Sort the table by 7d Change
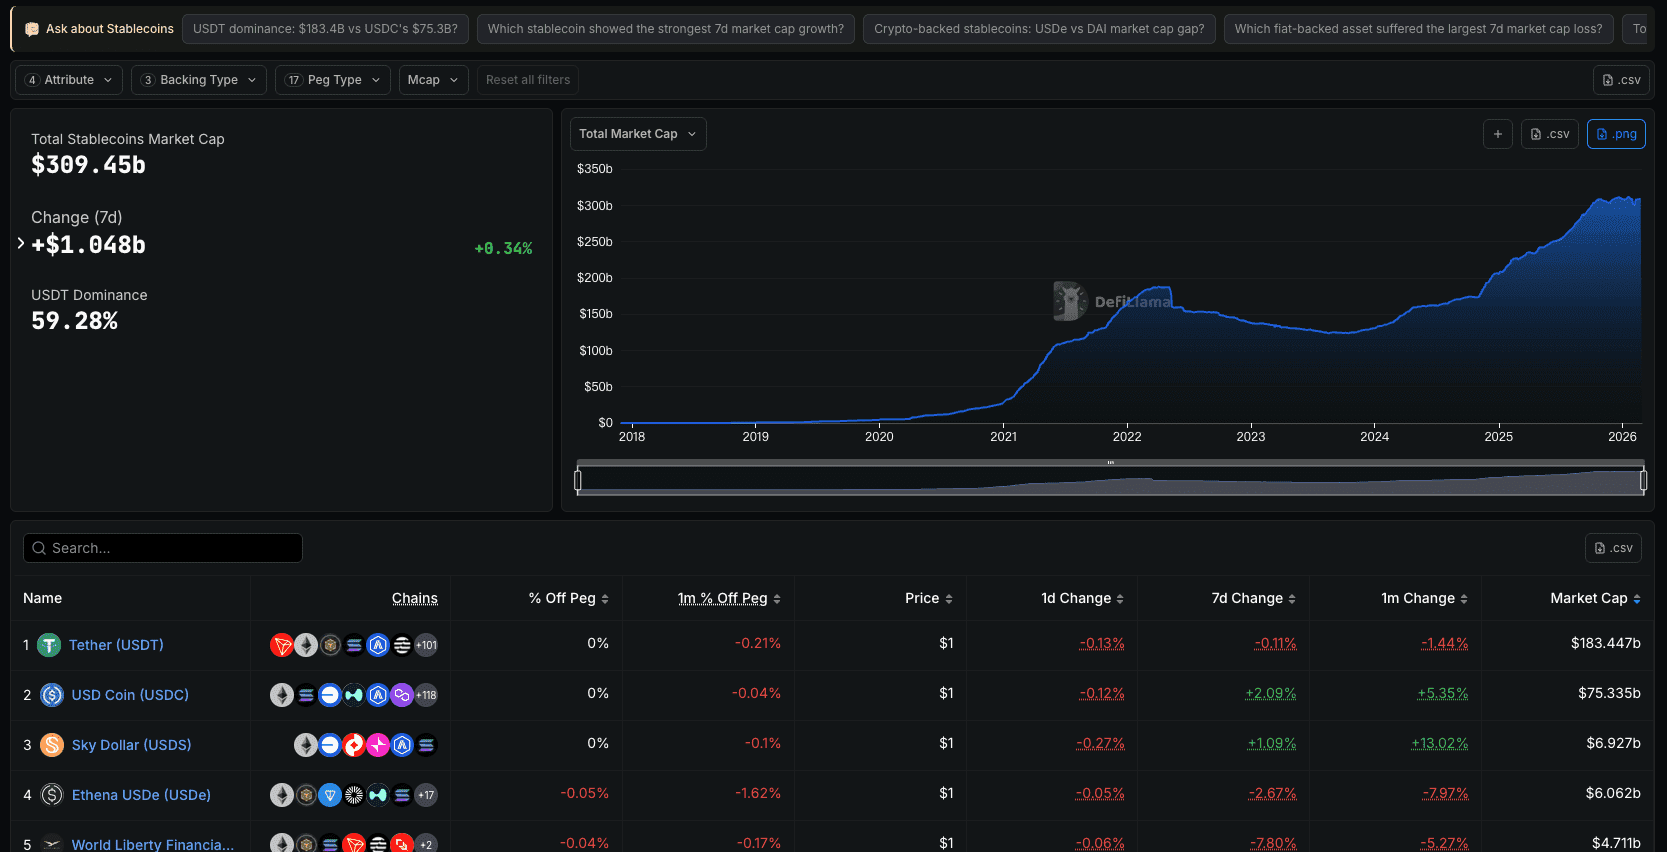This screenshot has width=1667, height=852. (x=1253, y=598)
